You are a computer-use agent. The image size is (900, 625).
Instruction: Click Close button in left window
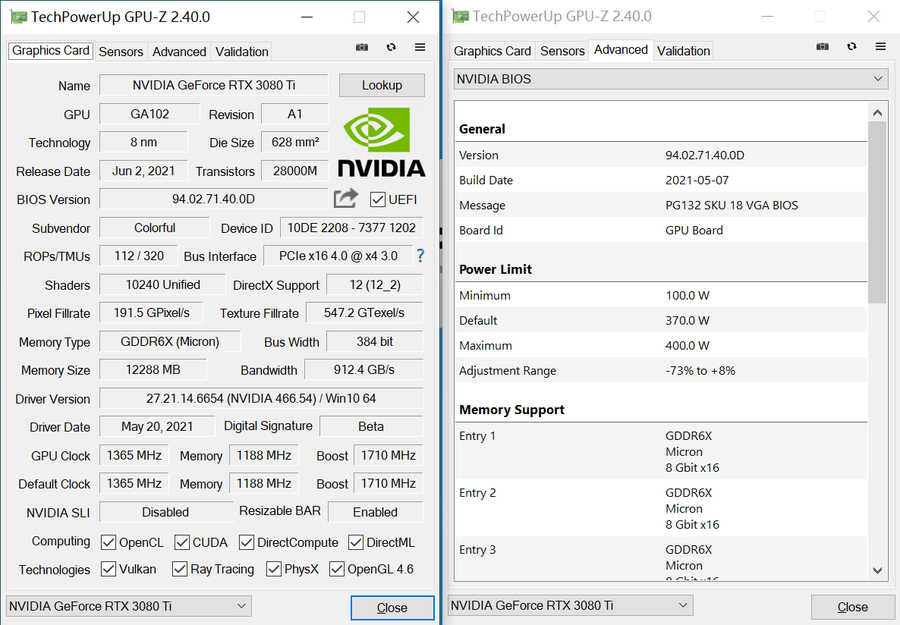(392, 607)
